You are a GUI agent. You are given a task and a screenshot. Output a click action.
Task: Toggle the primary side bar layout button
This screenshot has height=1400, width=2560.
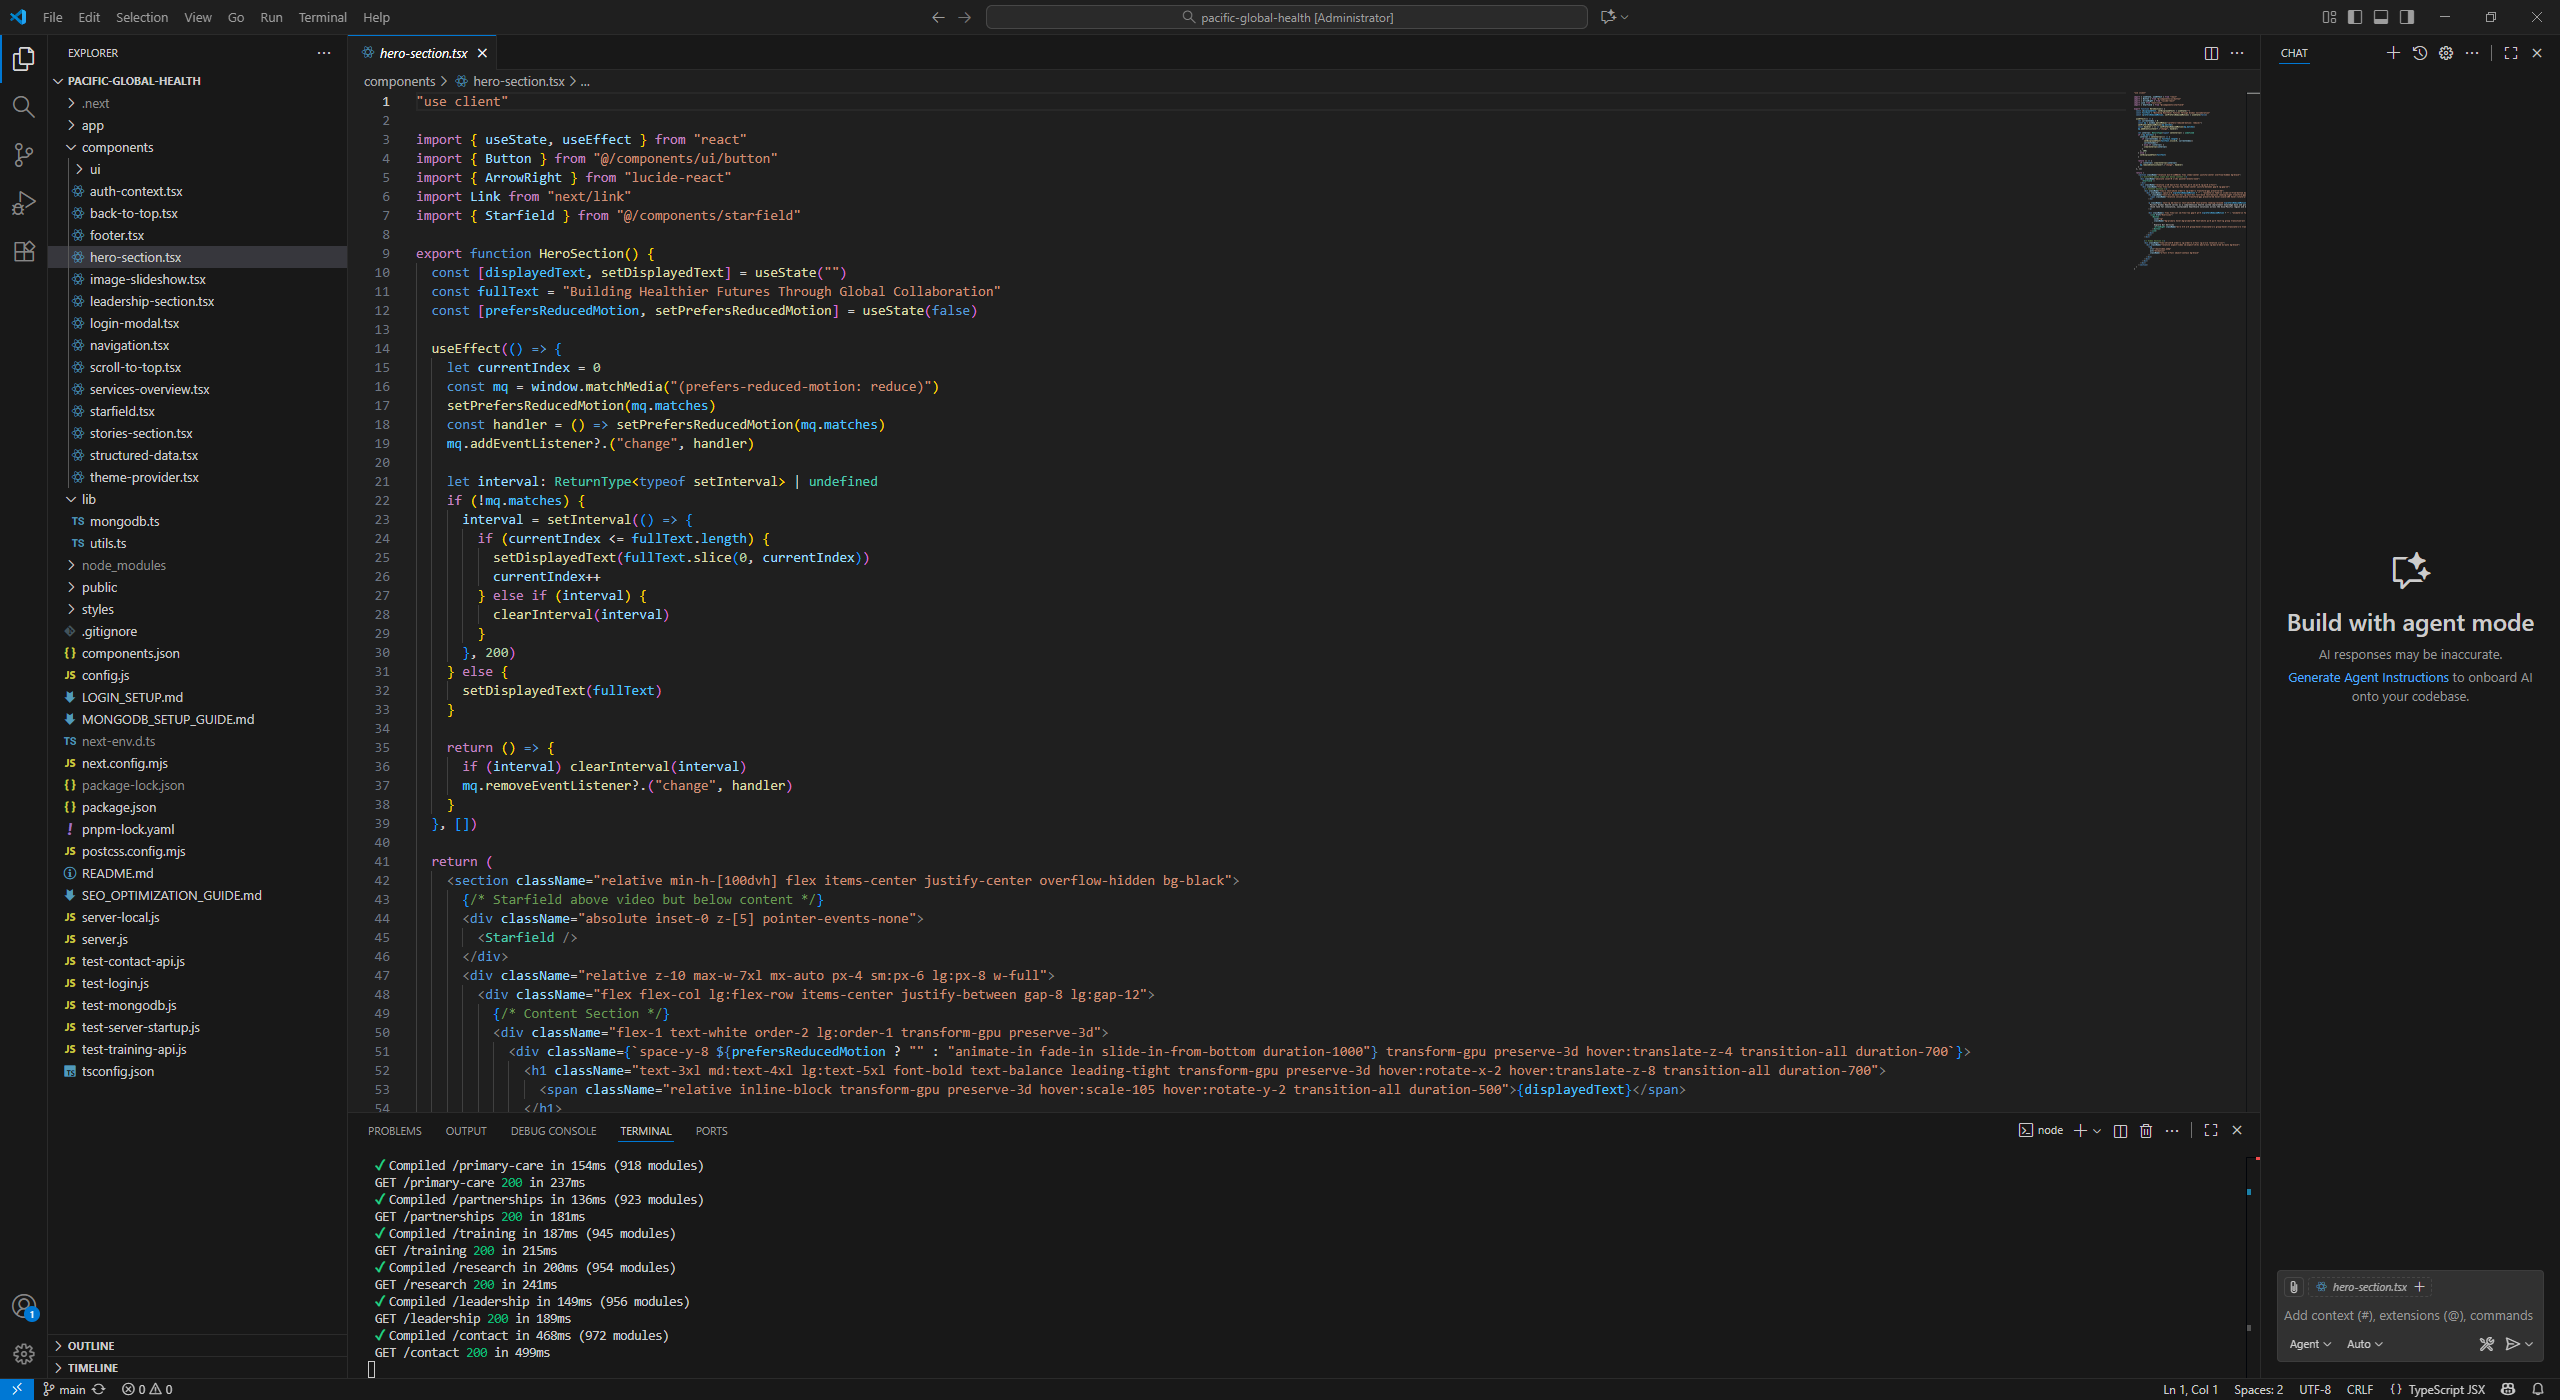click(2355, 17)
